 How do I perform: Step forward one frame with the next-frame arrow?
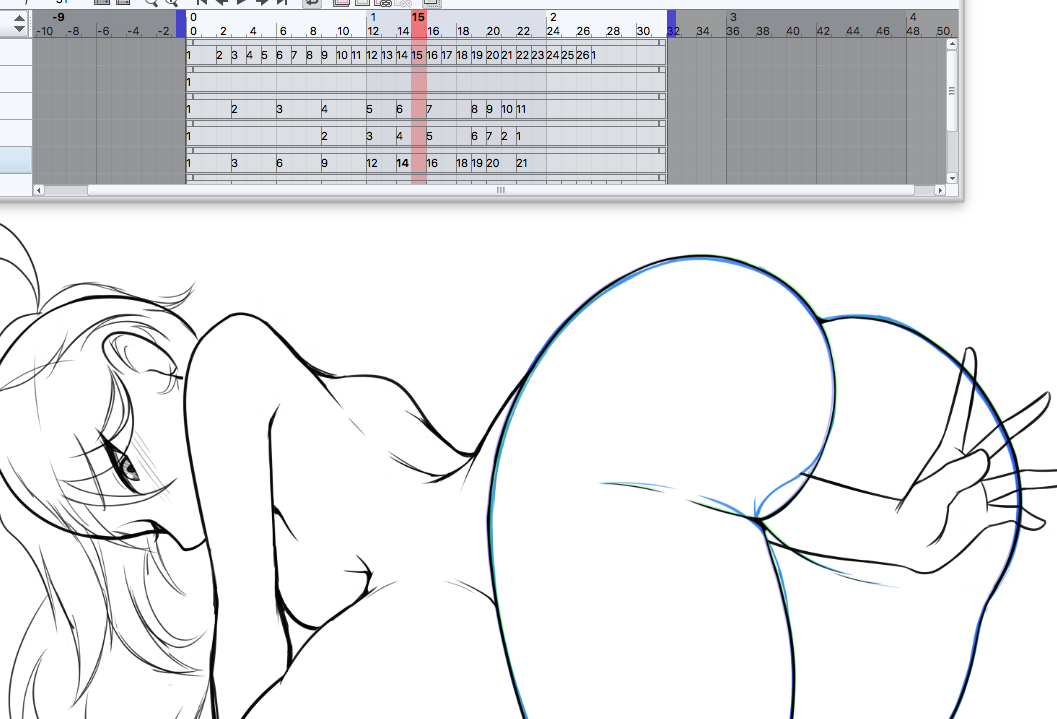tap(262, 2)
